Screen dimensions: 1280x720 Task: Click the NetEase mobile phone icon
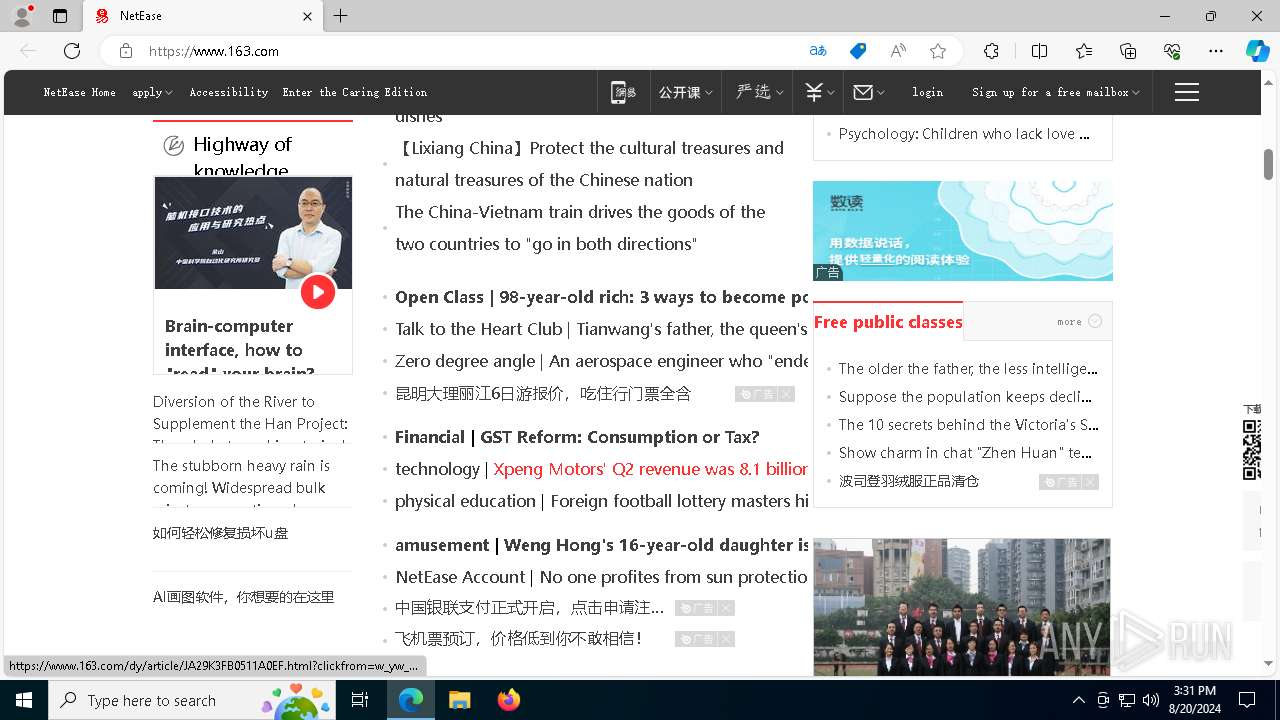pos(623,92)
